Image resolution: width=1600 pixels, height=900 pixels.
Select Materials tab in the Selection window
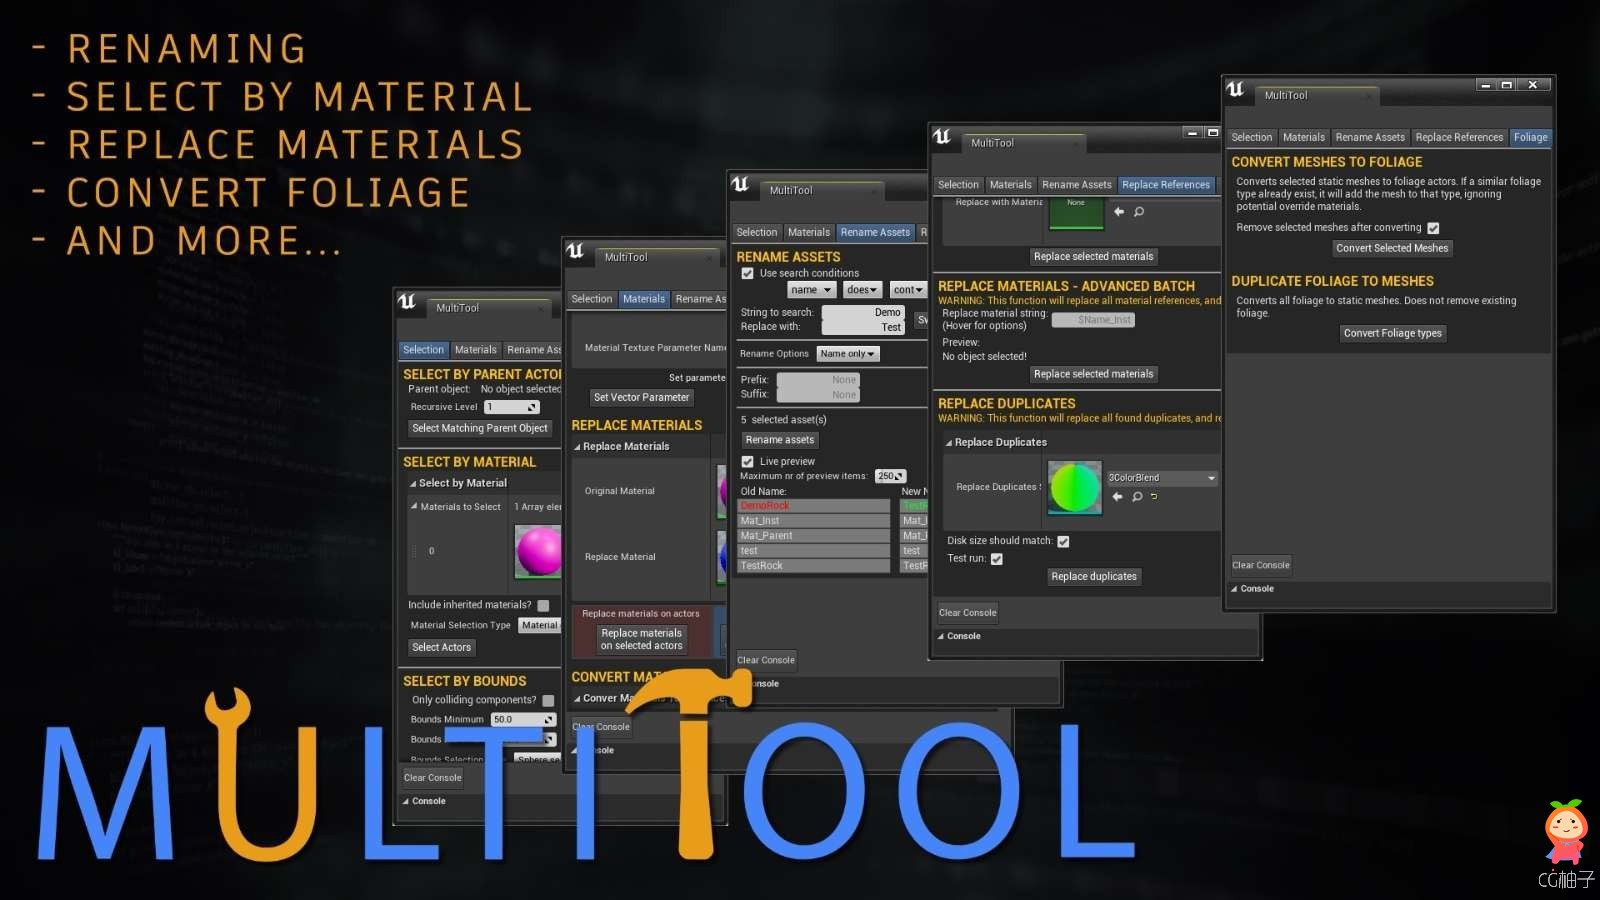click(475, 350)
